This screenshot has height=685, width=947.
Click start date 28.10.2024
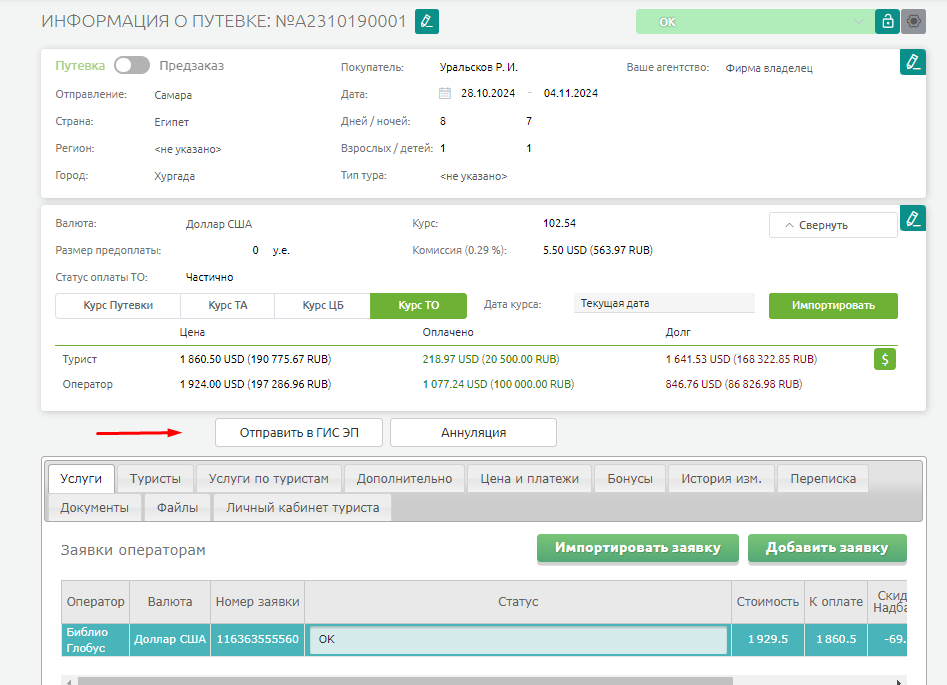point(488,93)
